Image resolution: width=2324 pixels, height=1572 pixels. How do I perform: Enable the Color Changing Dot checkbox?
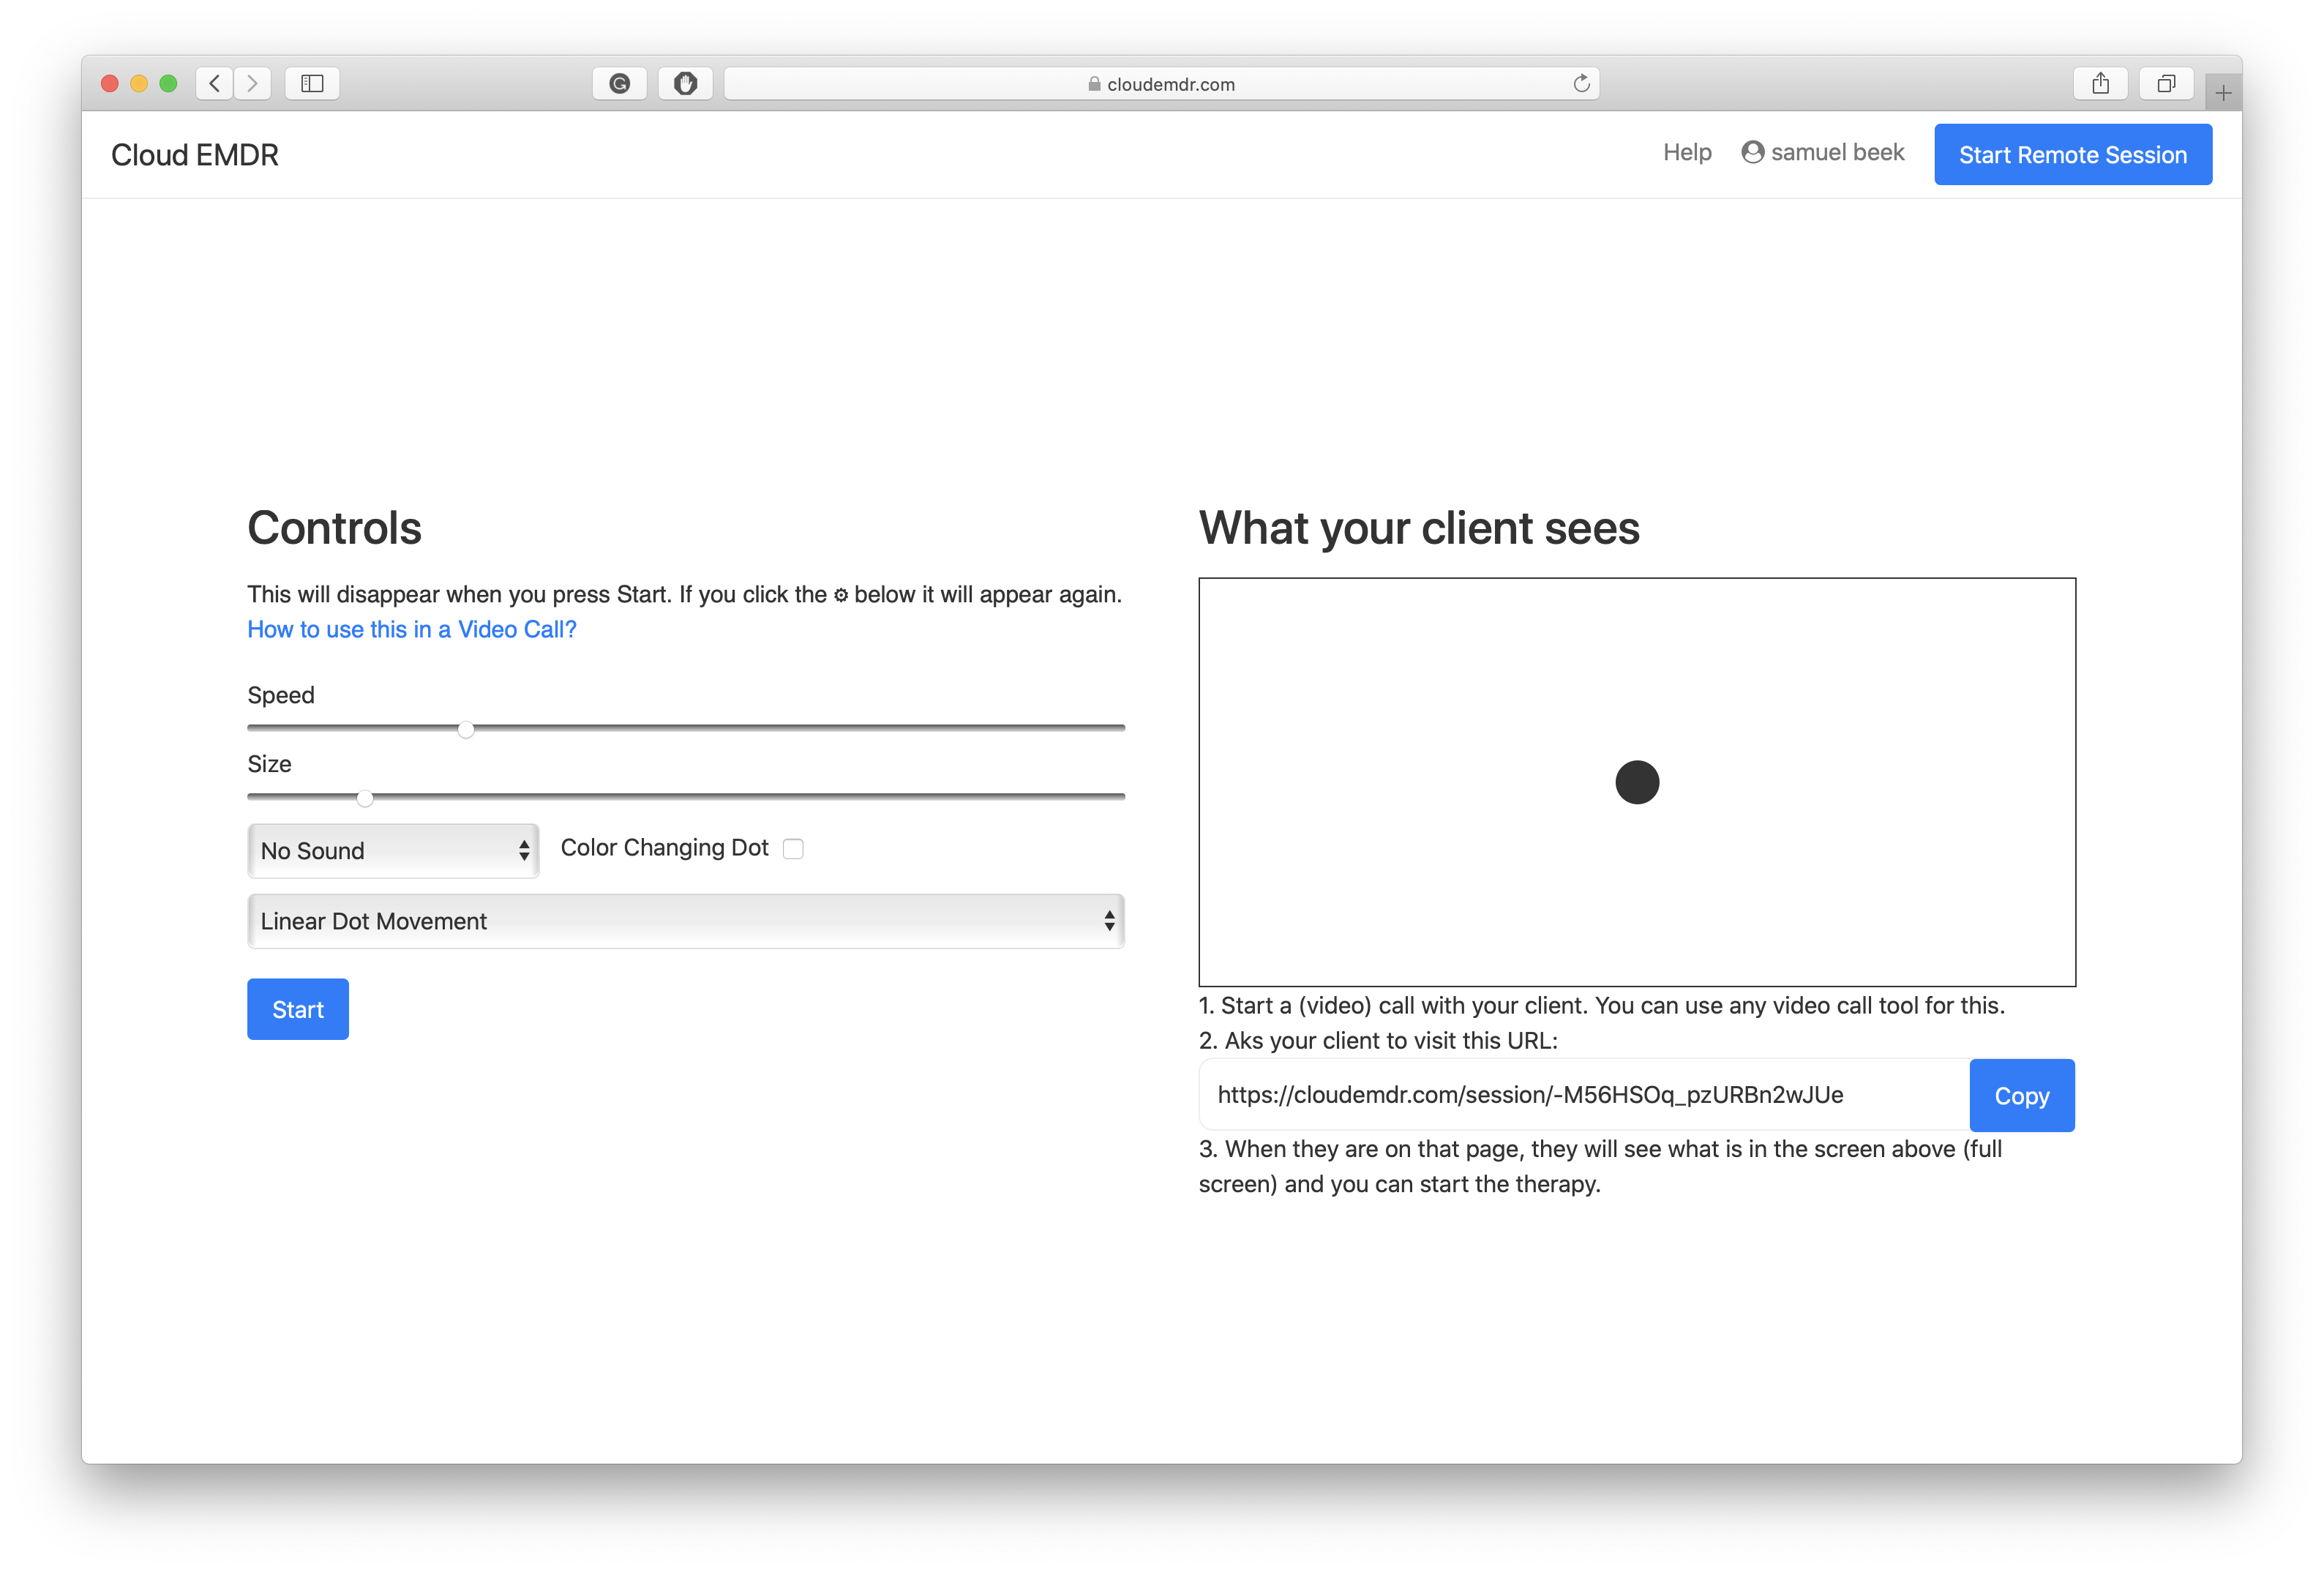click(793, 848)
